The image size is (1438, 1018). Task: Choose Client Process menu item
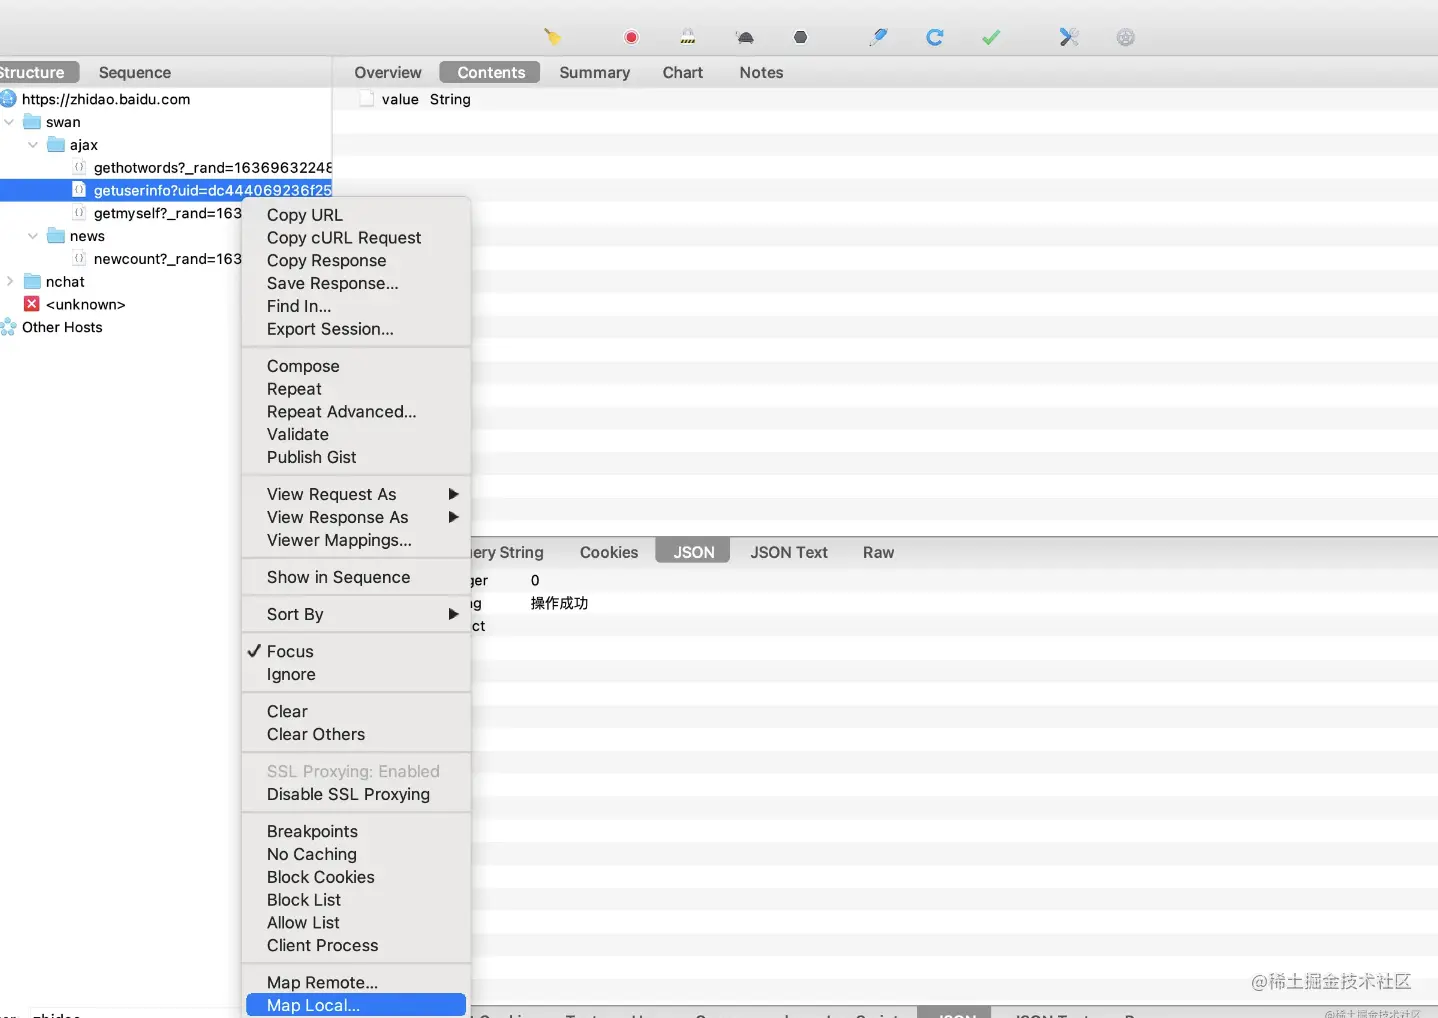click(x=356, y=945)
